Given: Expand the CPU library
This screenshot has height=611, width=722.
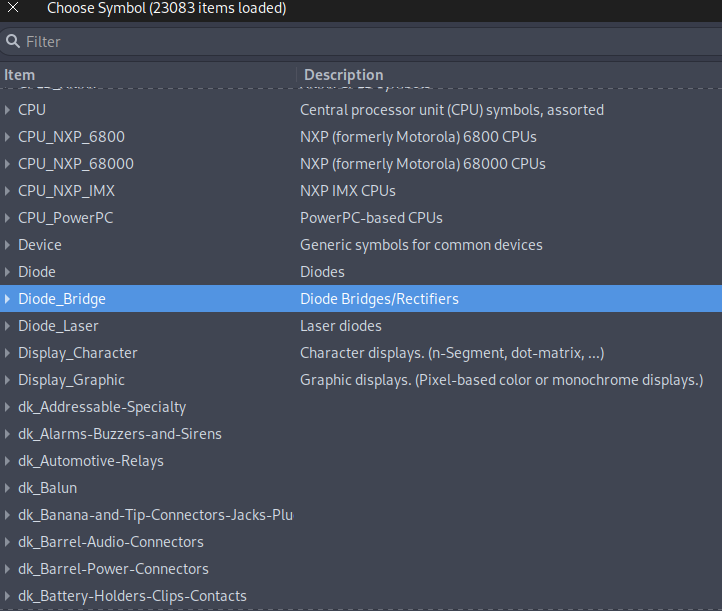Looking at the screenshot, I should click(7, 110).
